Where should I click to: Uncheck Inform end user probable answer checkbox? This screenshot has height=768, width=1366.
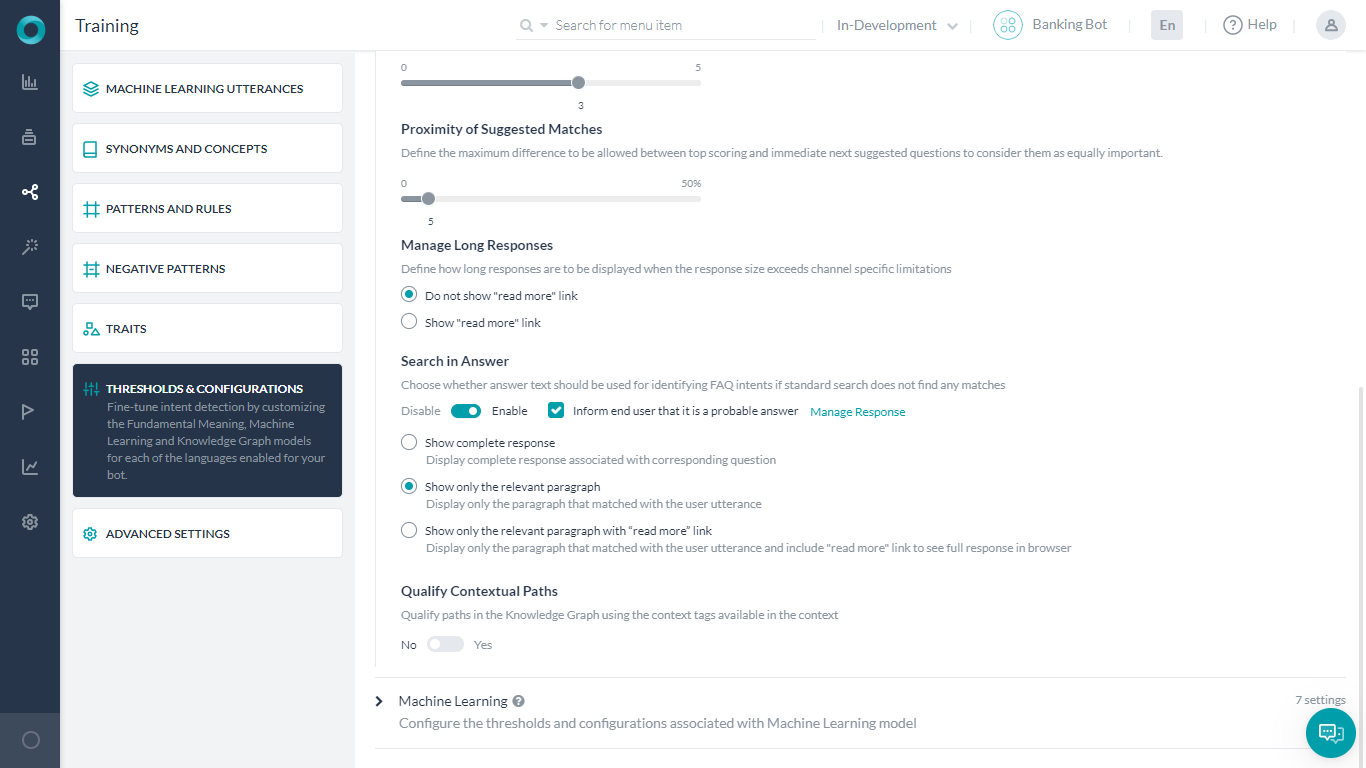[555, 410]
